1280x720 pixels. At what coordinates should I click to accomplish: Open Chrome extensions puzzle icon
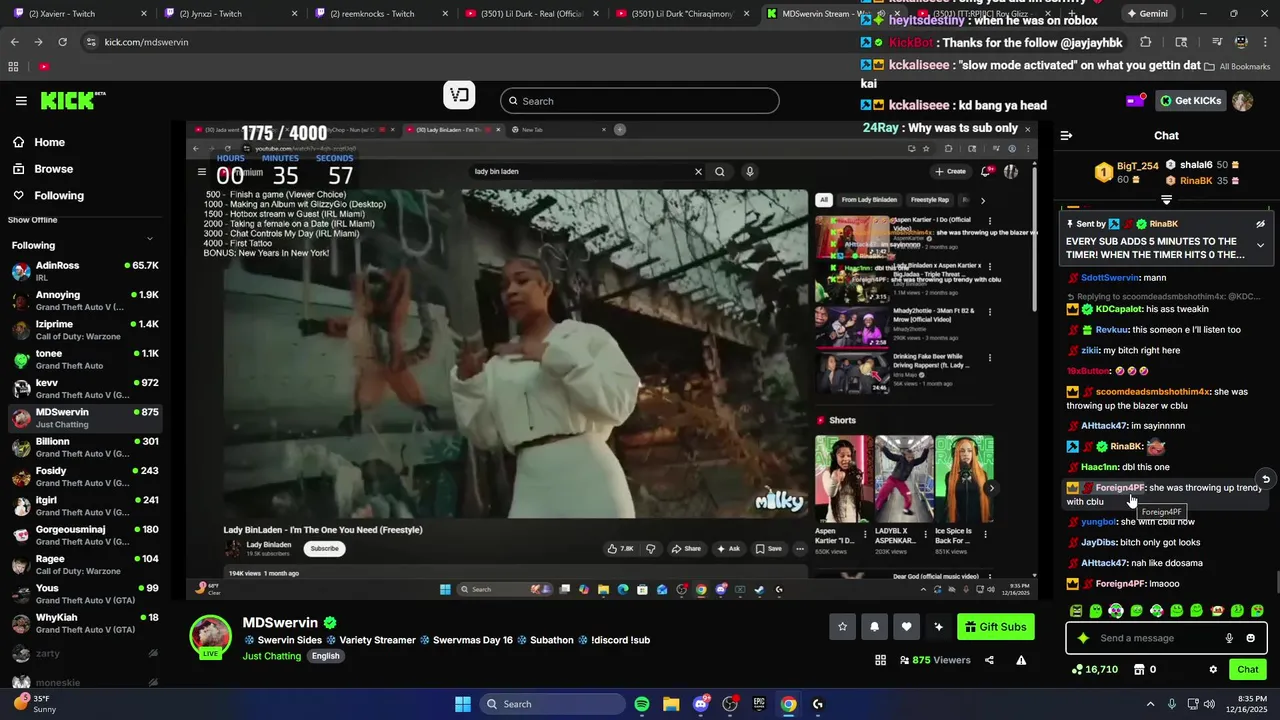pyautogui.click(x=1146, y=42)
